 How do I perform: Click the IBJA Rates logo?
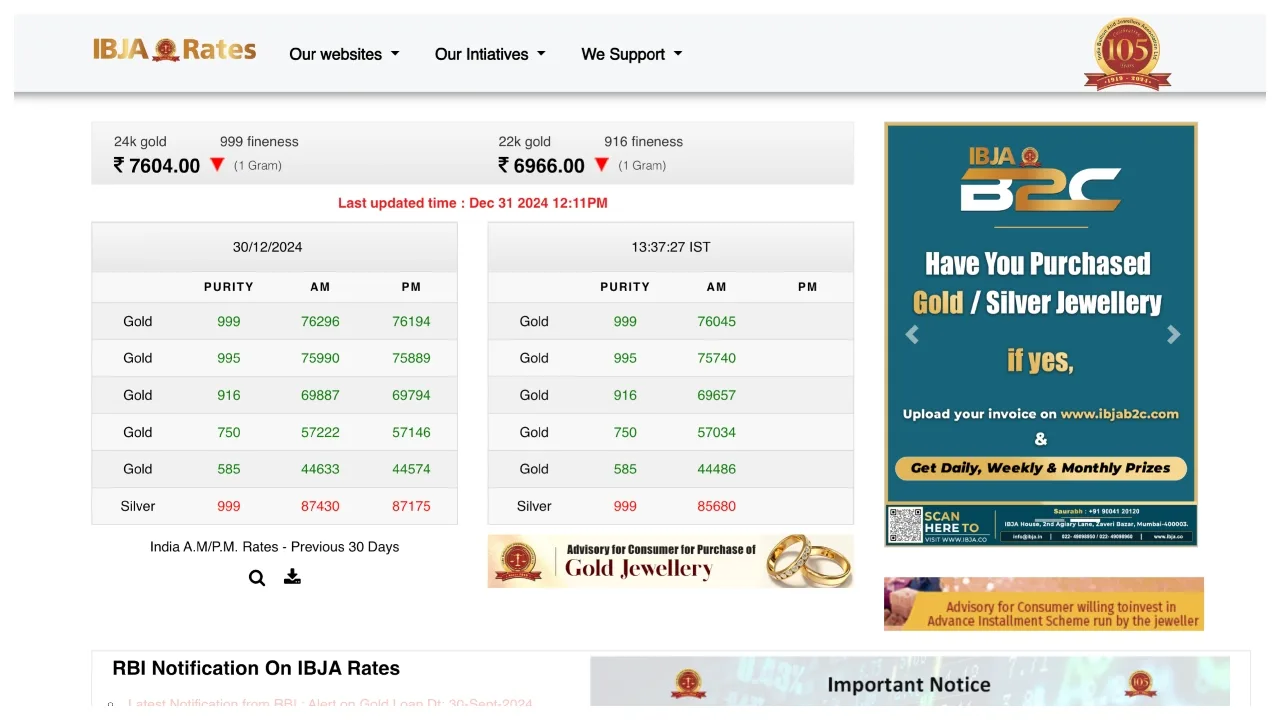pyautogui.click(x=174, y=50)
